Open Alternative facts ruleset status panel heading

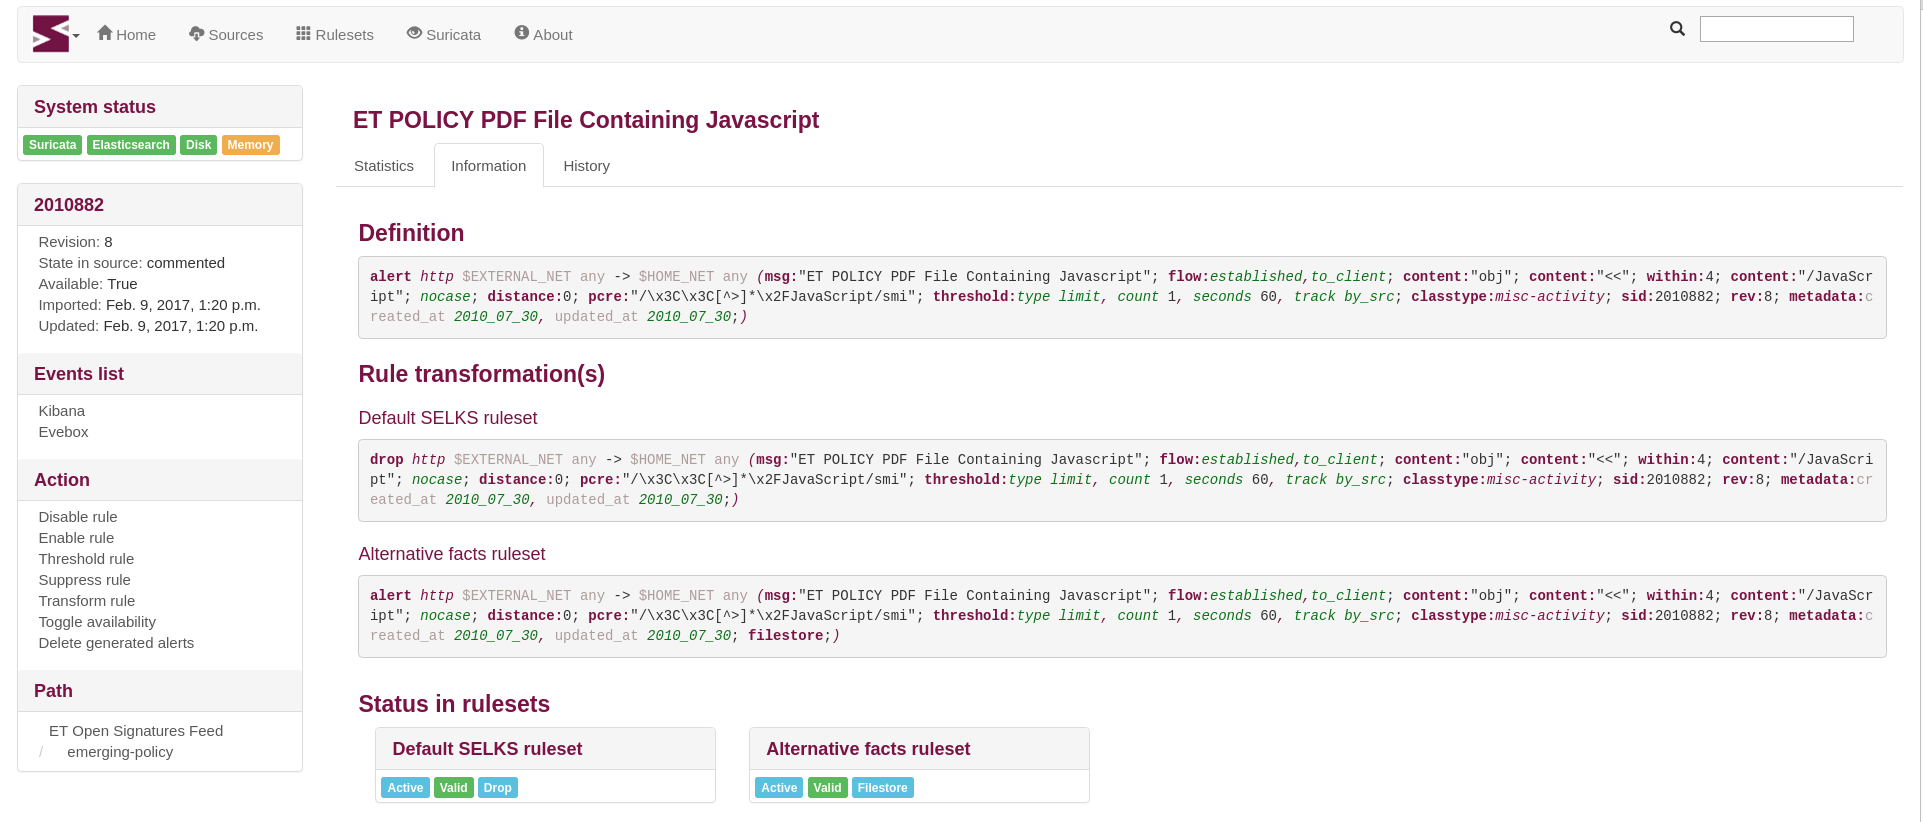click(x=868, y=749)
